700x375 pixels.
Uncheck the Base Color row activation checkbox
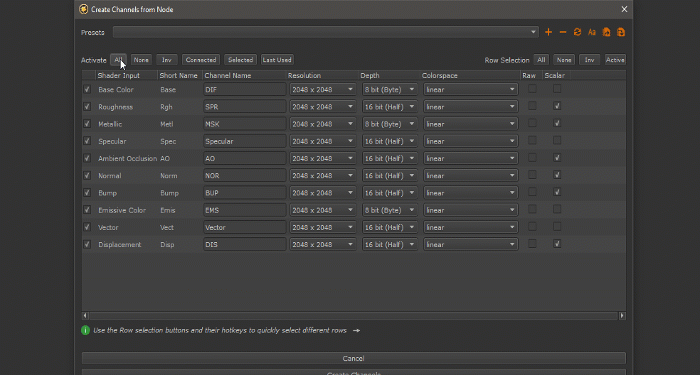tap(87, 89)
